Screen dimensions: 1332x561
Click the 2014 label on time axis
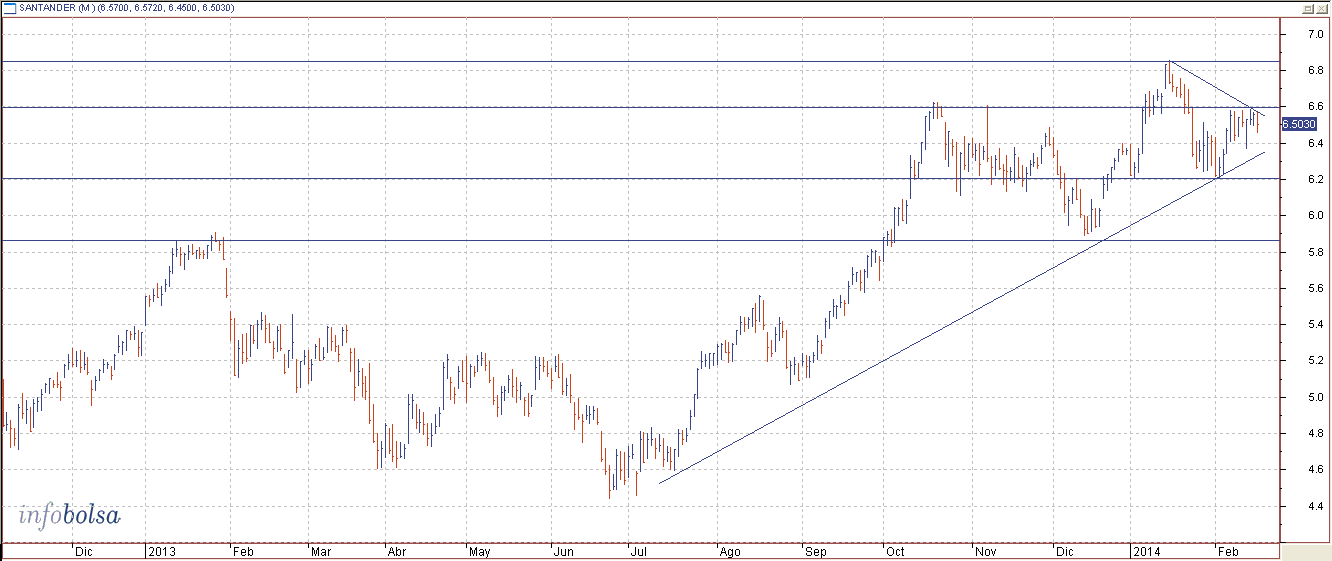tap(1147, 551)
